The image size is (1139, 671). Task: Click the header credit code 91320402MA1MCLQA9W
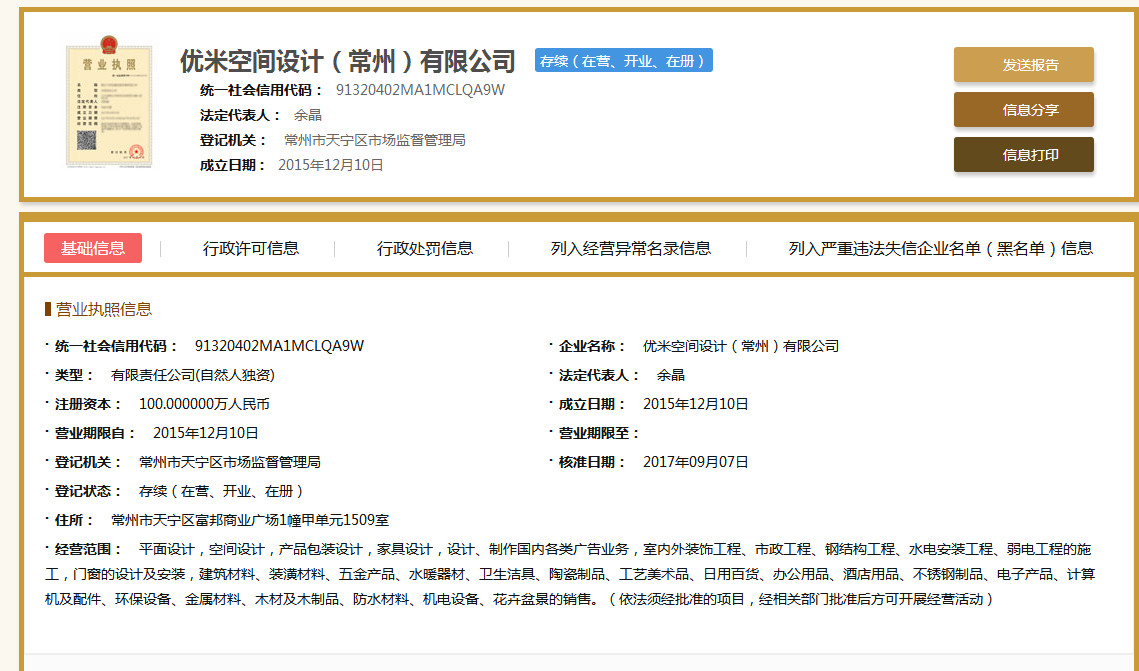point(420,90)
